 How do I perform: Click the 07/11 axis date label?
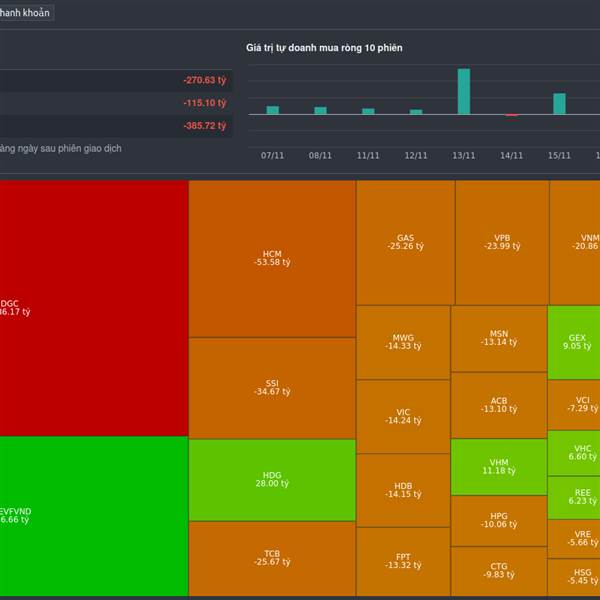click(272, 156)
